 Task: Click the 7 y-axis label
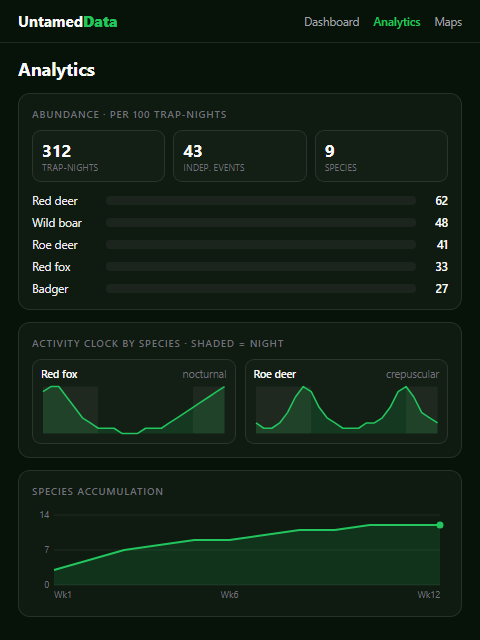47,550
